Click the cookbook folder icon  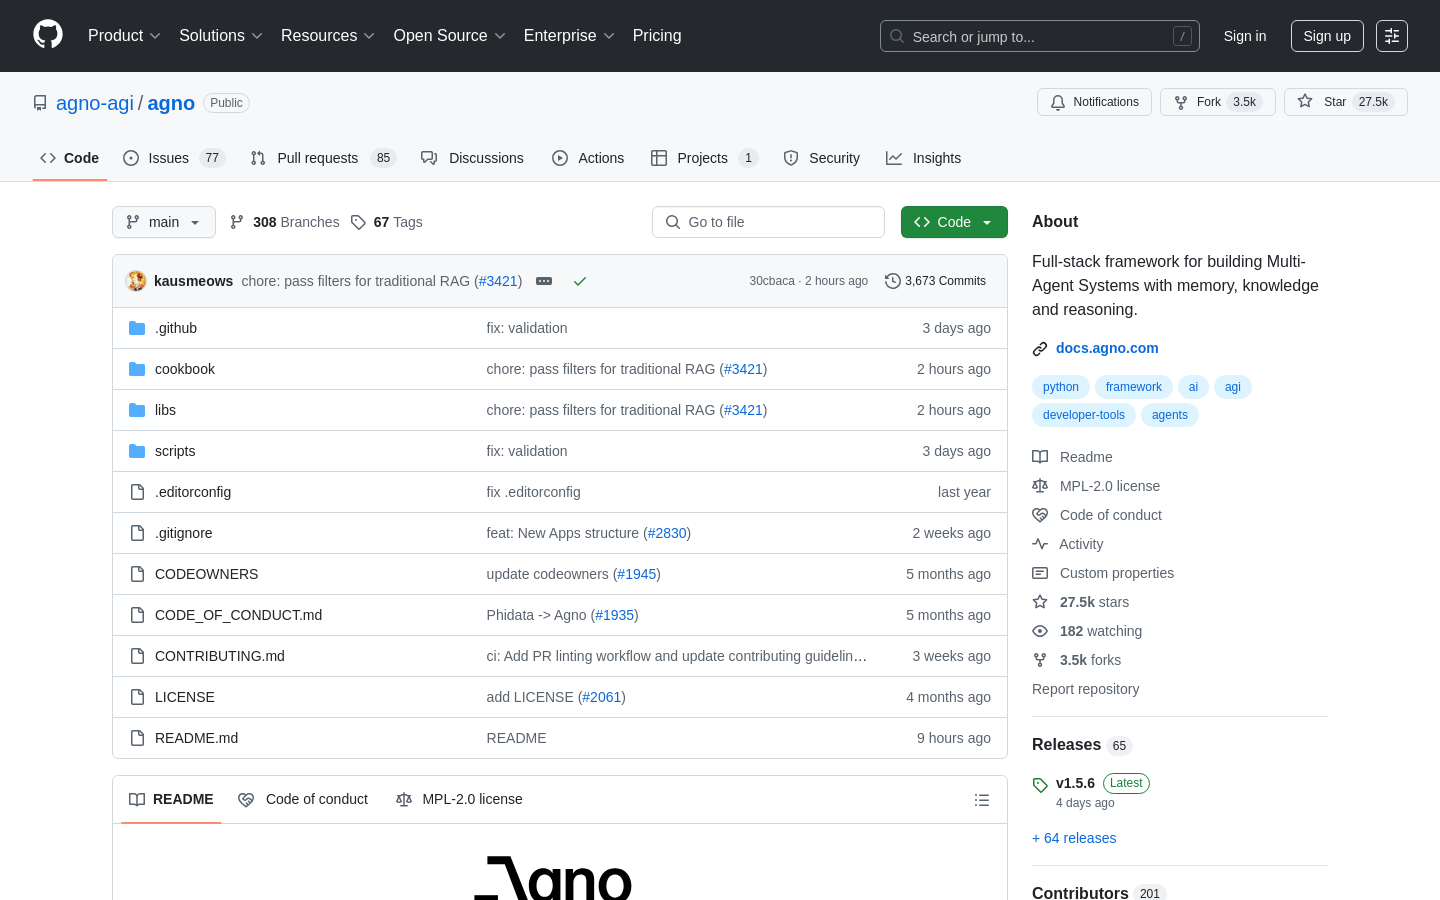[x=137, y=369]
